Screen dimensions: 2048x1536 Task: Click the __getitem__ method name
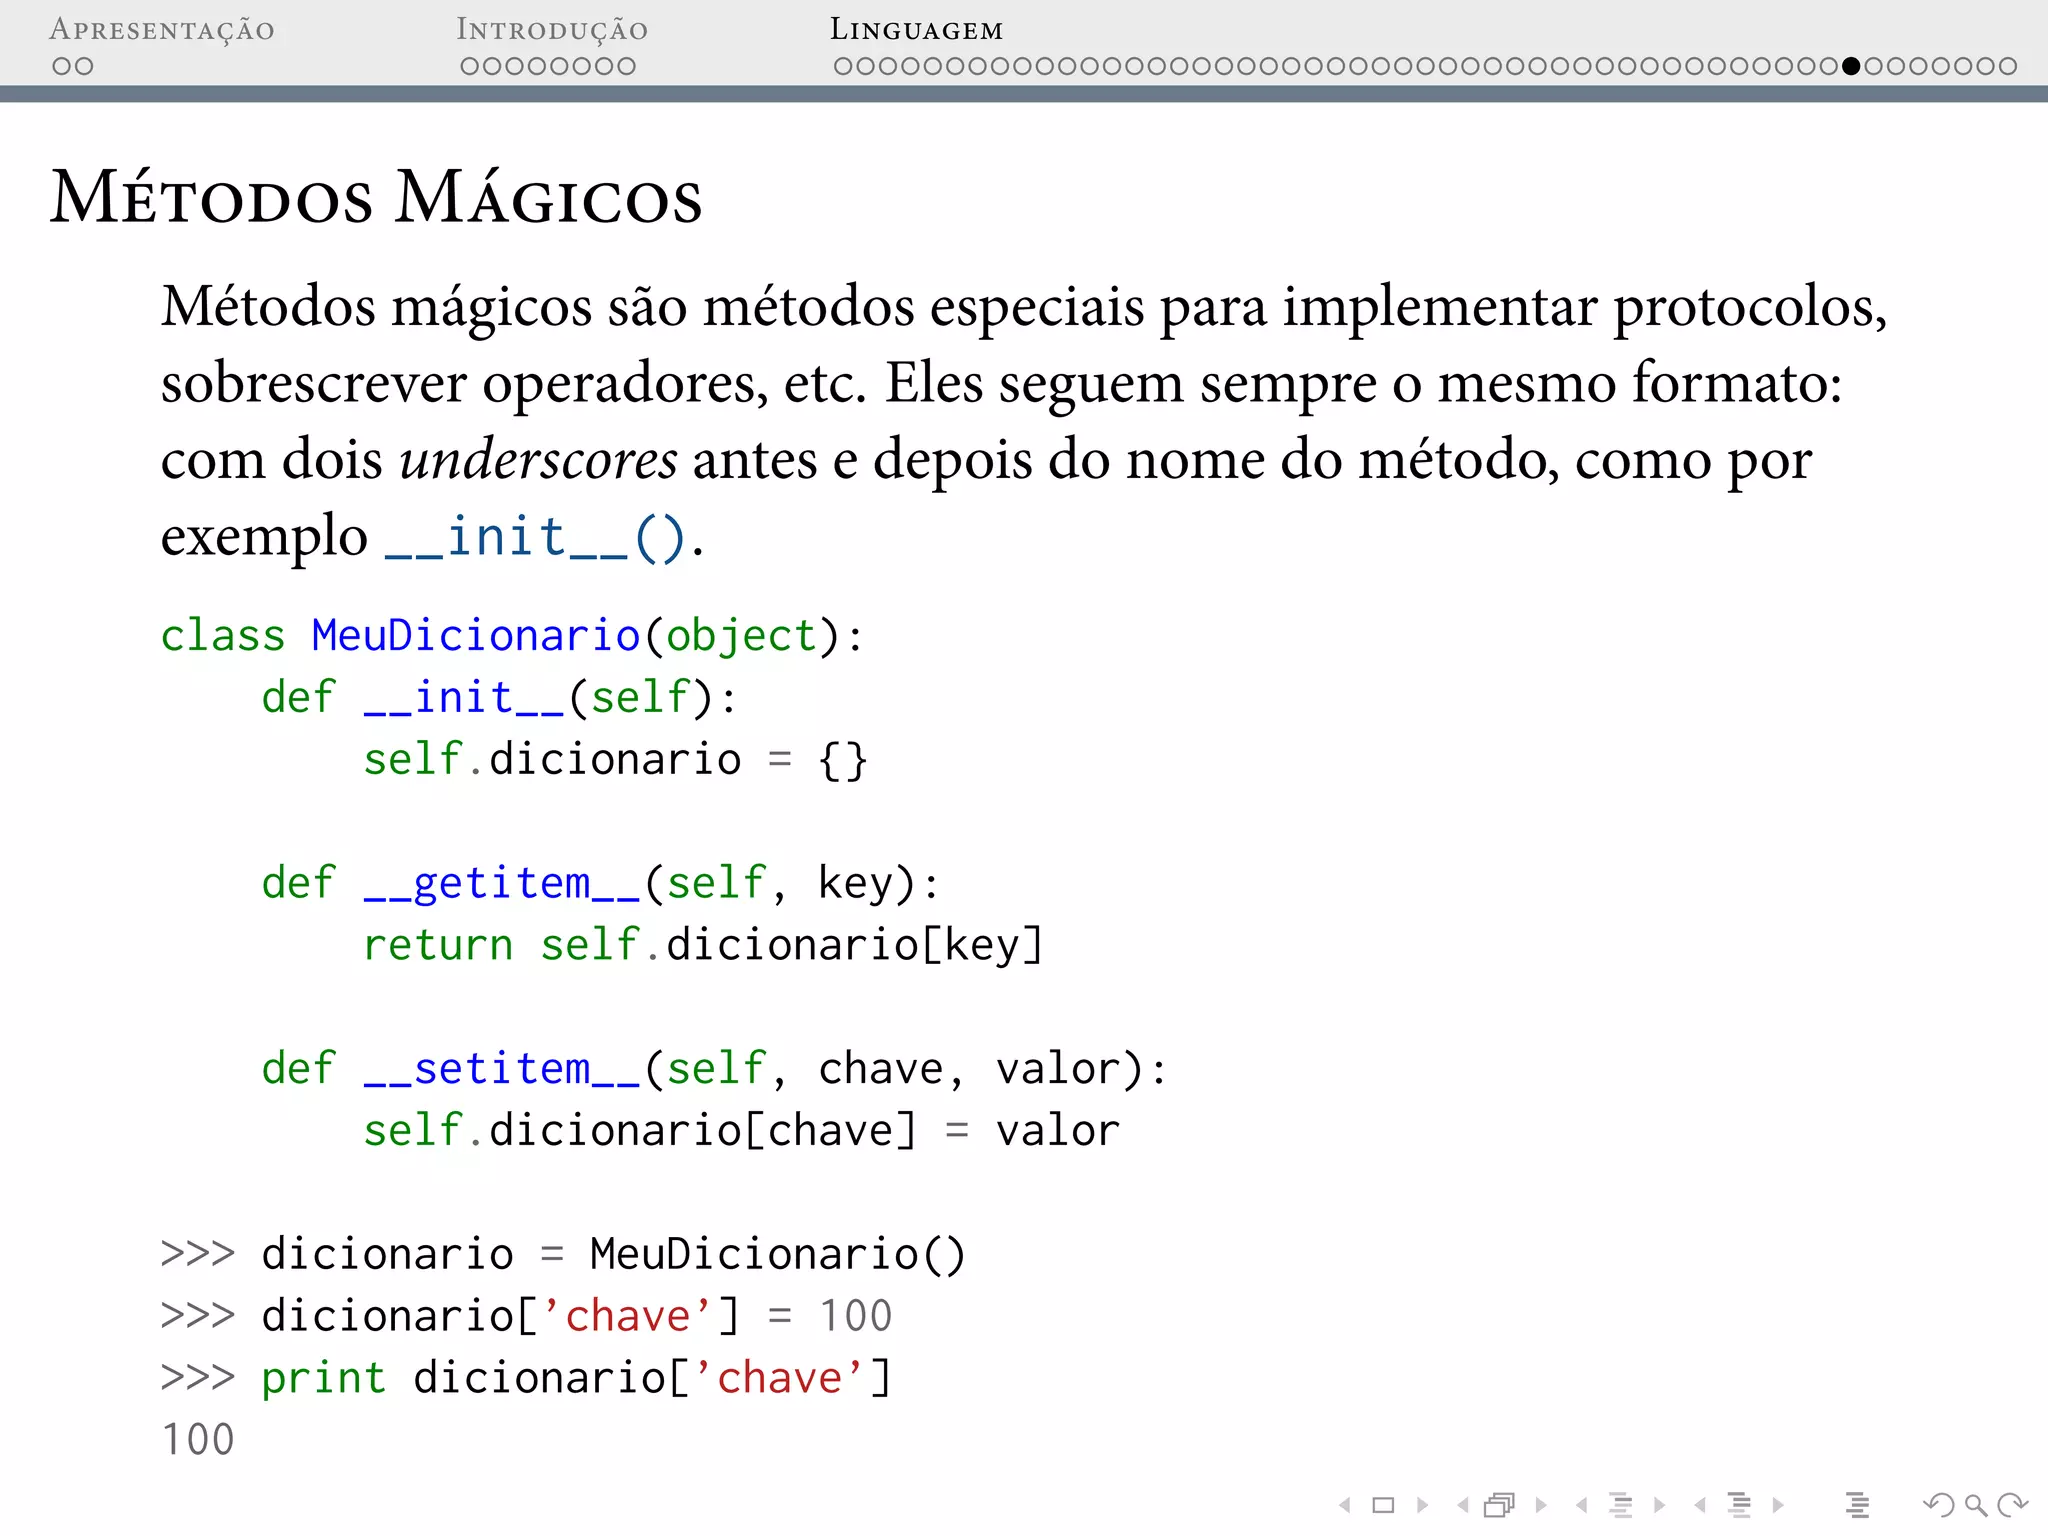(502, 884)
